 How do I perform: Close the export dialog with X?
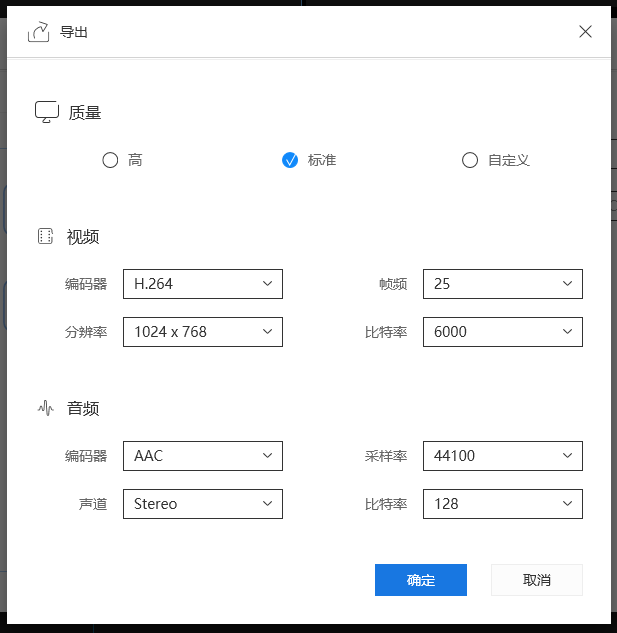(585, 31)
